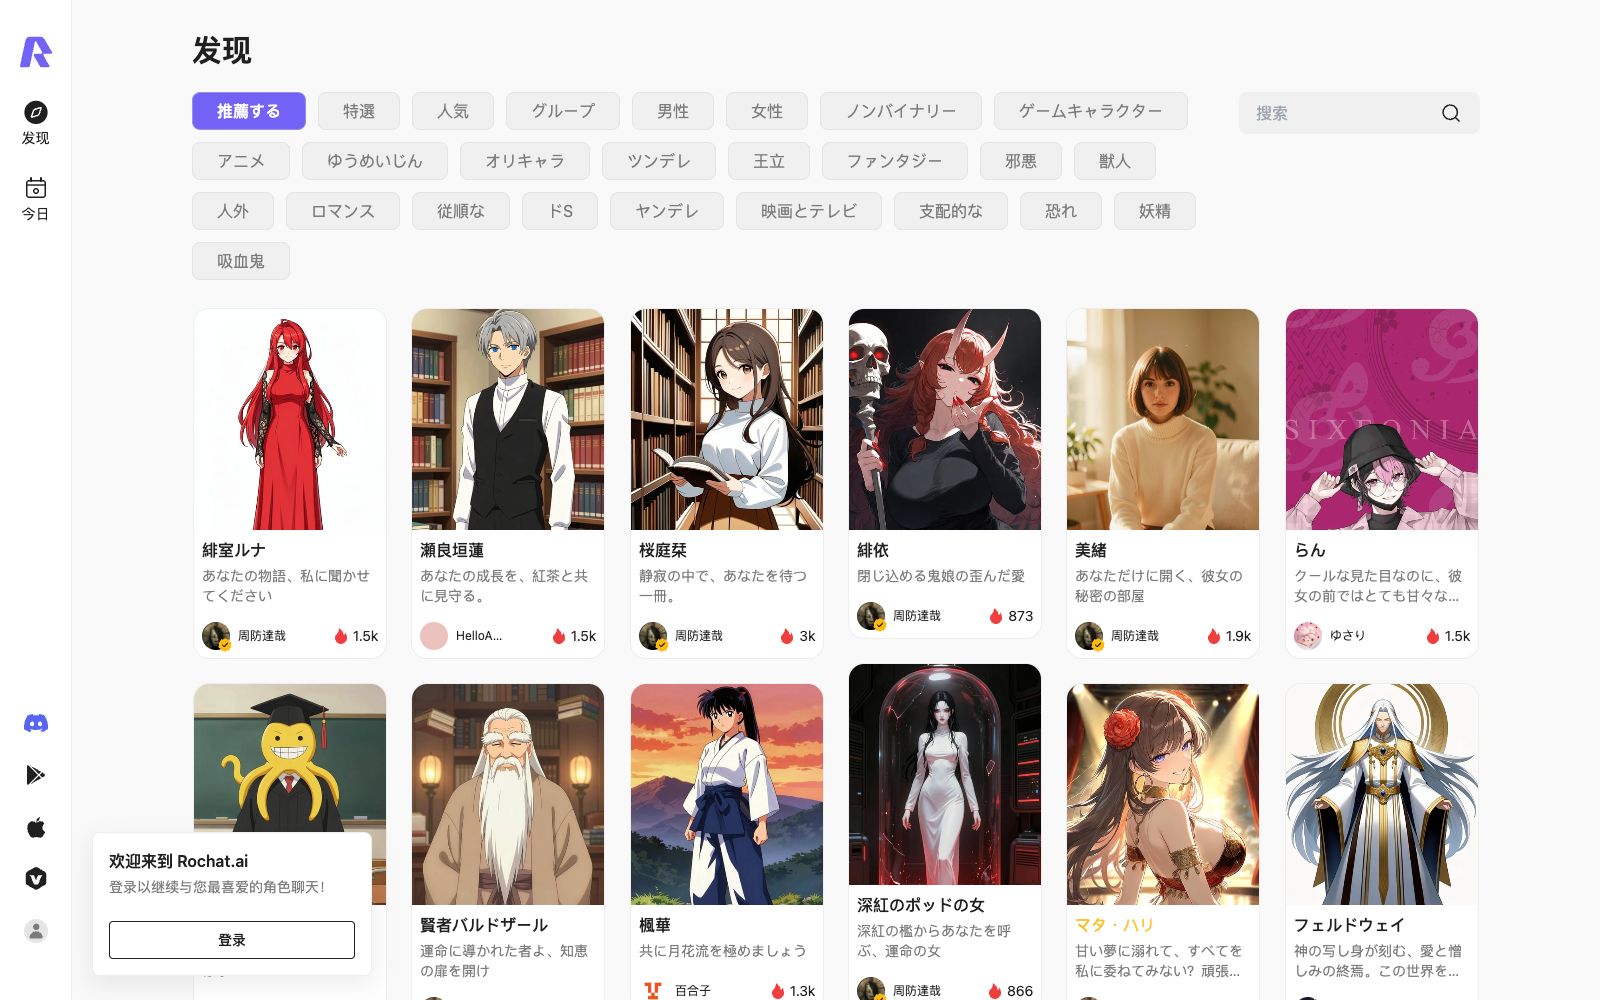Select the アニメ tag

point(241,161)
